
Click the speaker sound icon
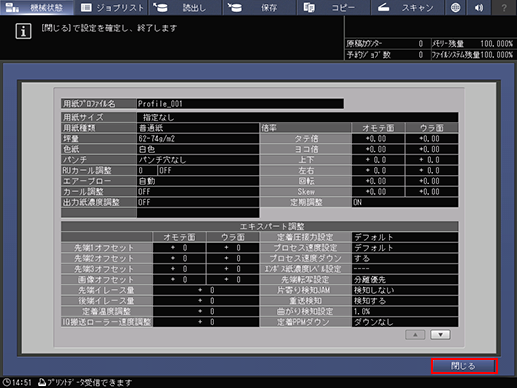coord(479,7)
